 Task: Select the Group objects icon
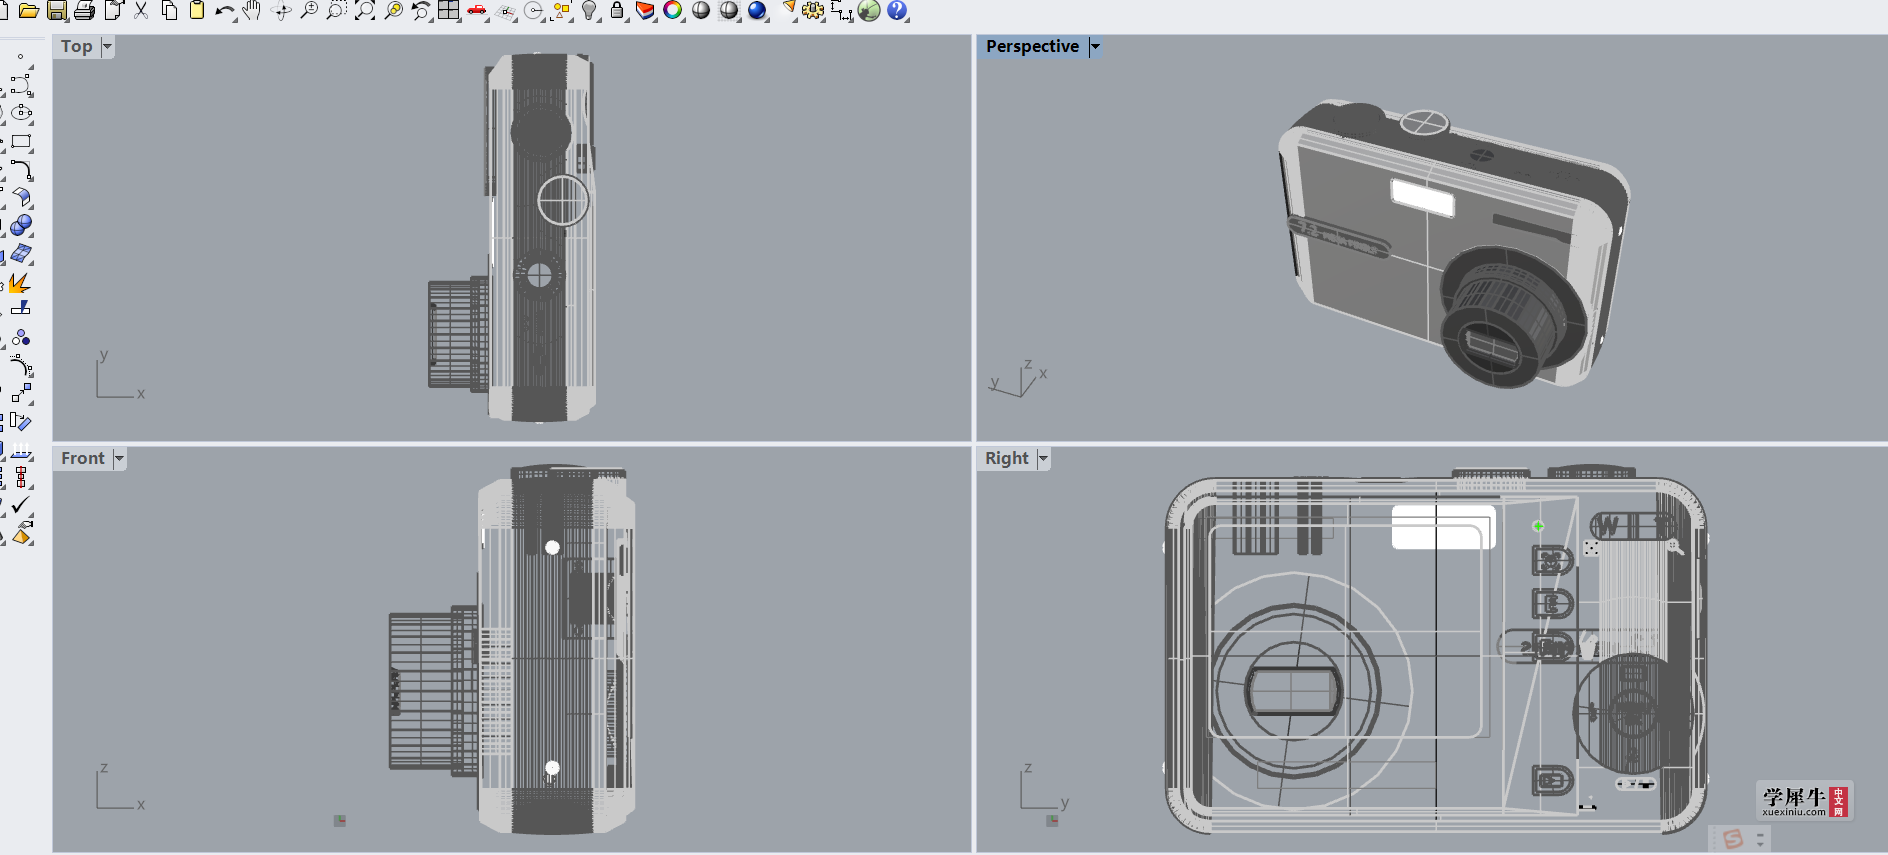(x=21, y=338)
